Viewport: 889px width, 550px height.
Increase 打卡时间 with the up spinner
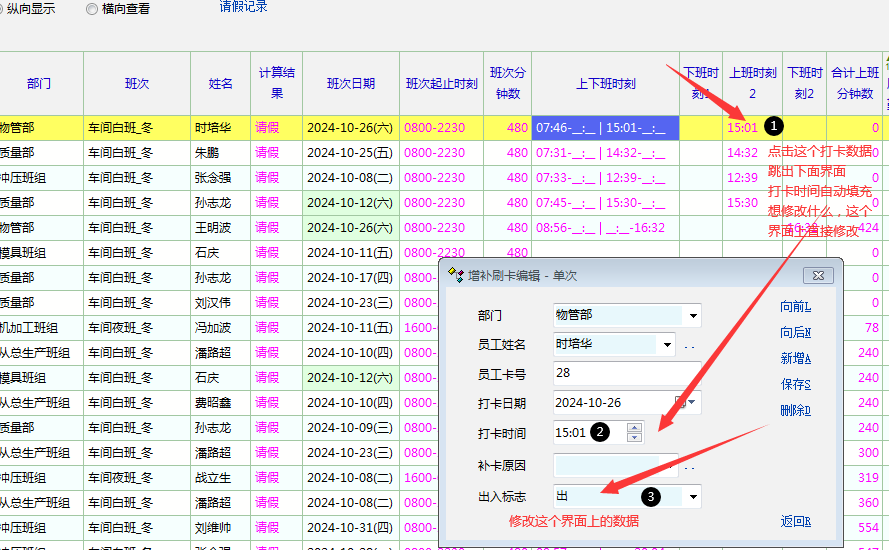634,428
